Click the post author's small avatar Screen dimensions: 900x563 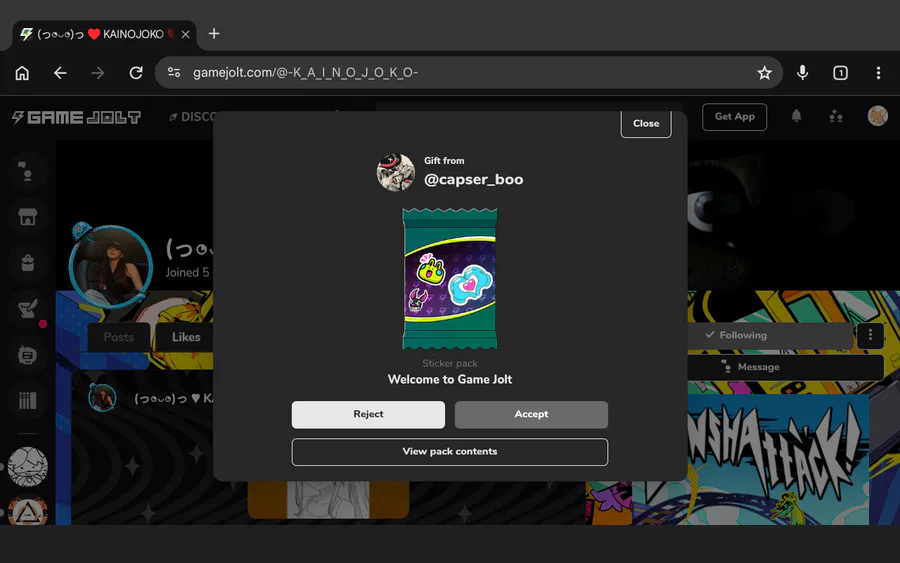(x=103, y=398)
